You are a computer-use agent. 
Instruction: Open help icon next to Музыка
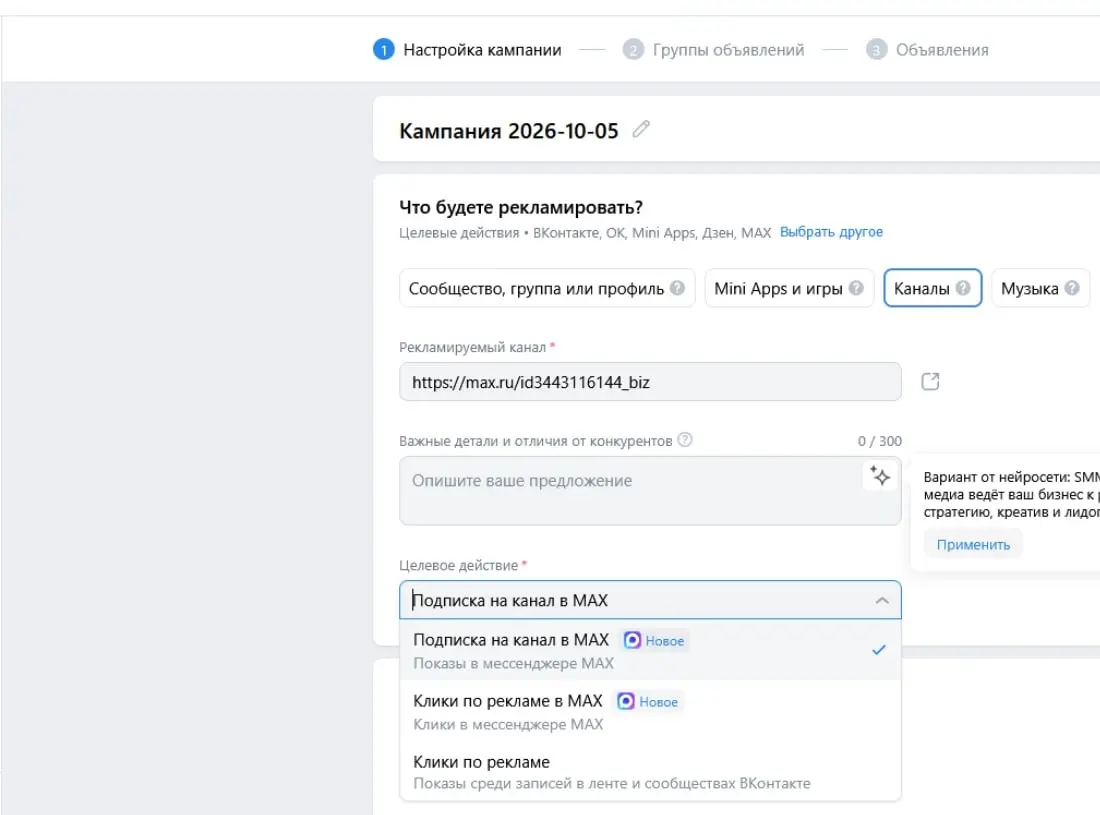[x=1072, y=288]
